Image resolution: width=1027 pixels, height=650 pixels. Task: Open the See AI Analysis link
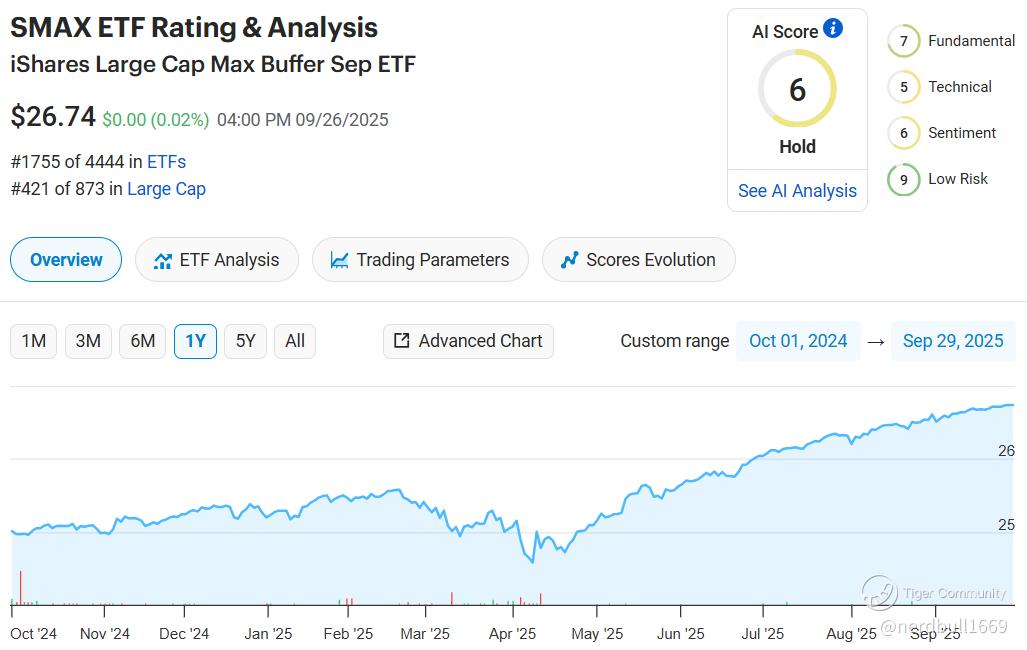[x=797, y=191]
